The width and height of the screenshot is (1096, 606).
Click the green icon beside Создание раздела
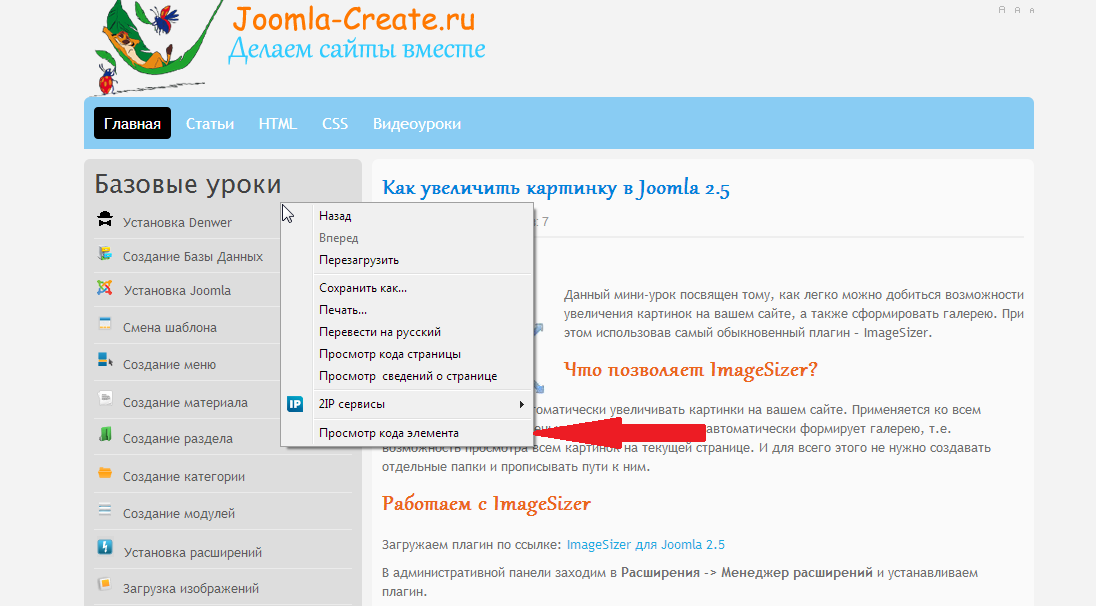[x=105, y=435]
